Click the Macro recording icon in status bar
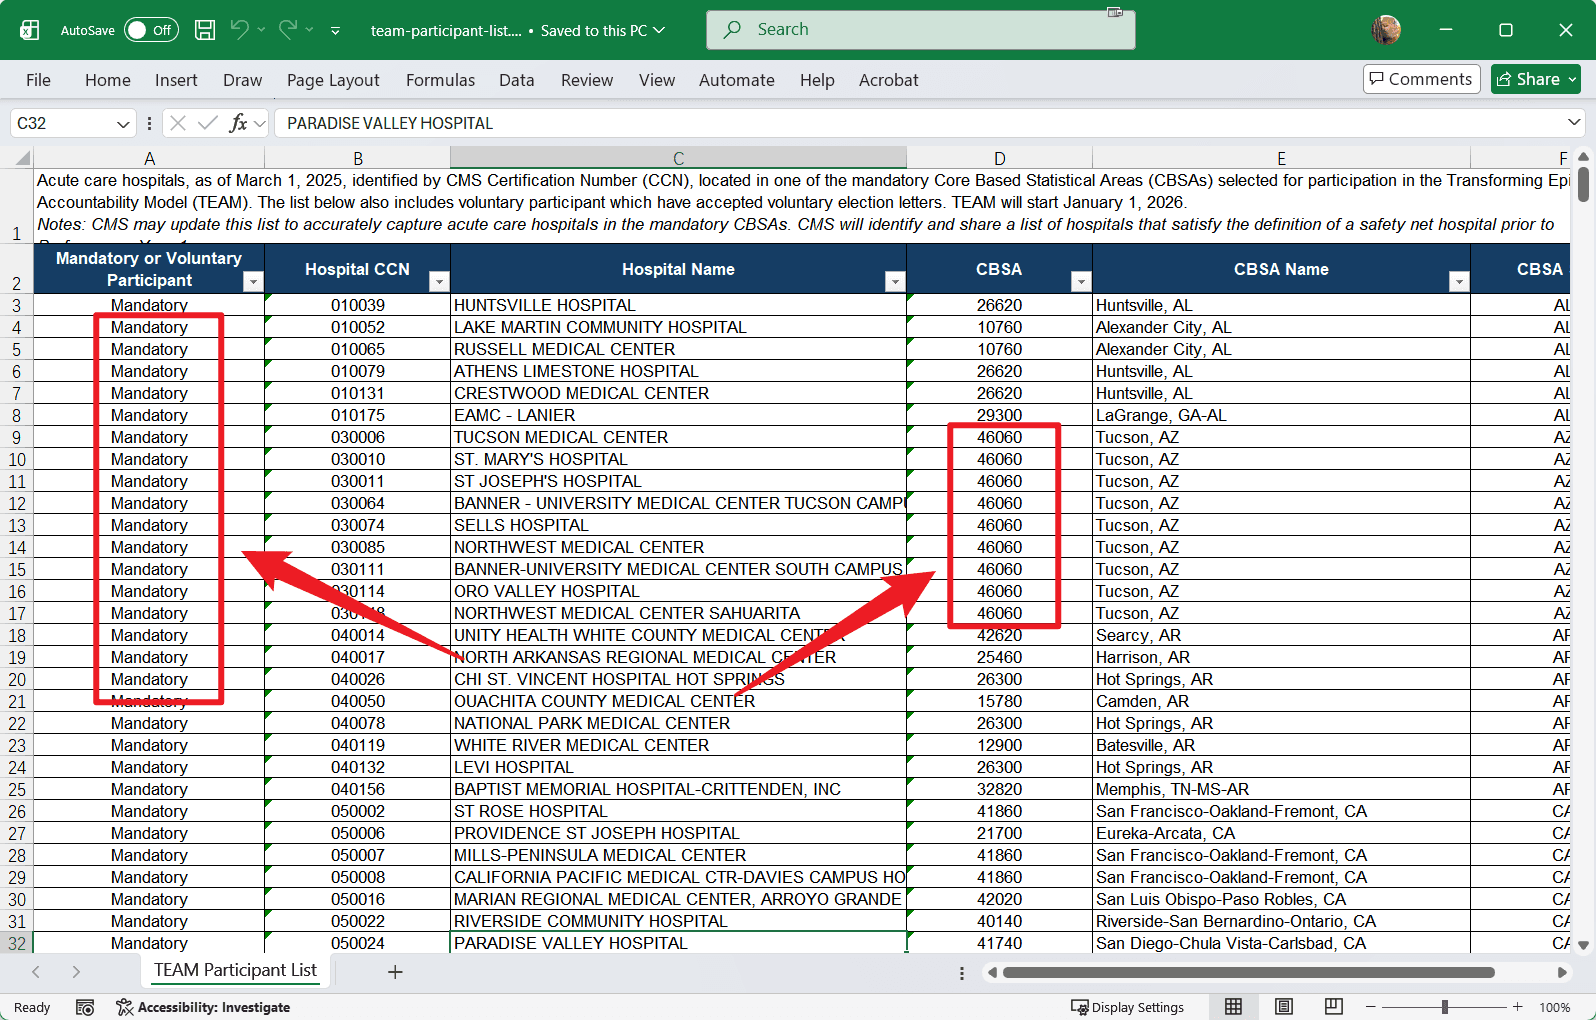The width and height of the screenshot is (1596, 1020). pos(85,1007)
